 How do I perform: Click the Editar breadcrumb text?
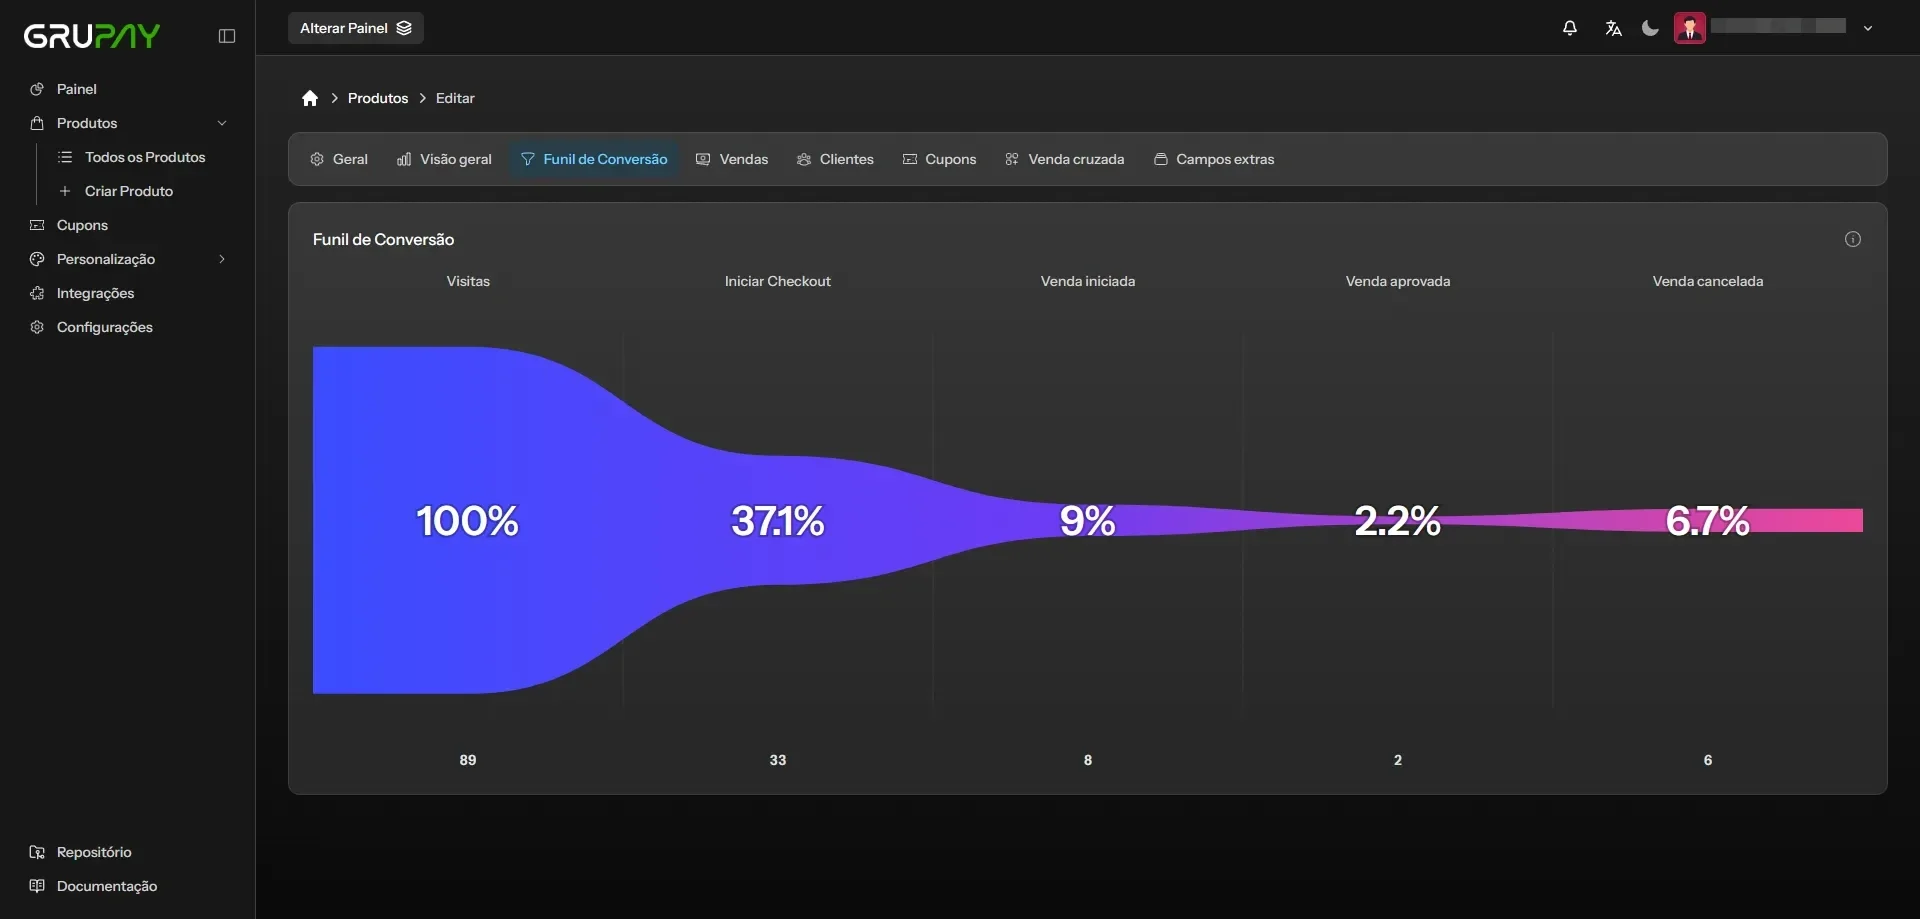pyautogui.click(x=455, y=98)
